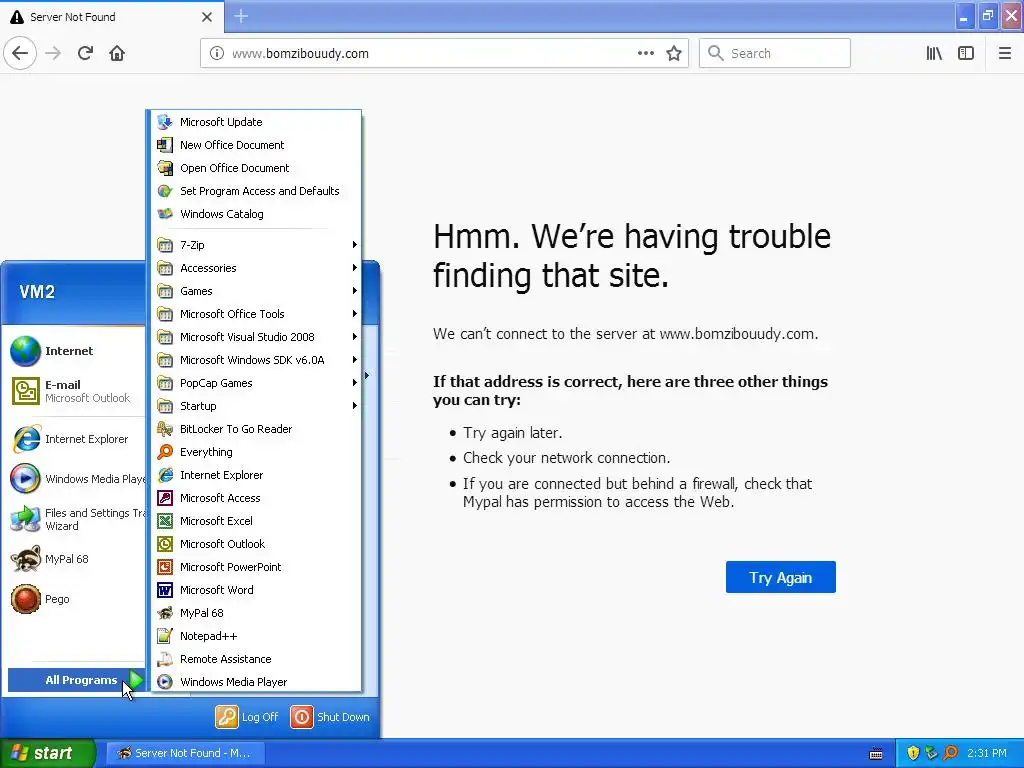Open the browser home page icon

click(x=117, y=53)
